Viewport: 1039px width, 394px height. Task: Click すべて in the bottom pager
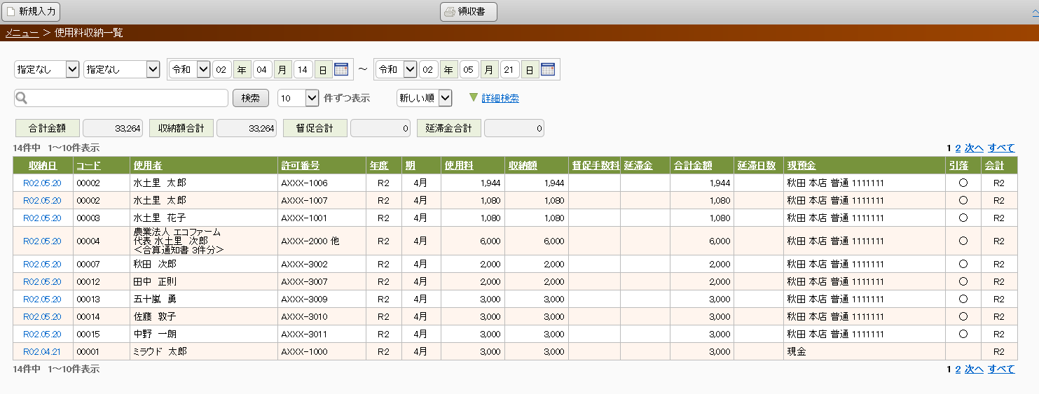1001,369
